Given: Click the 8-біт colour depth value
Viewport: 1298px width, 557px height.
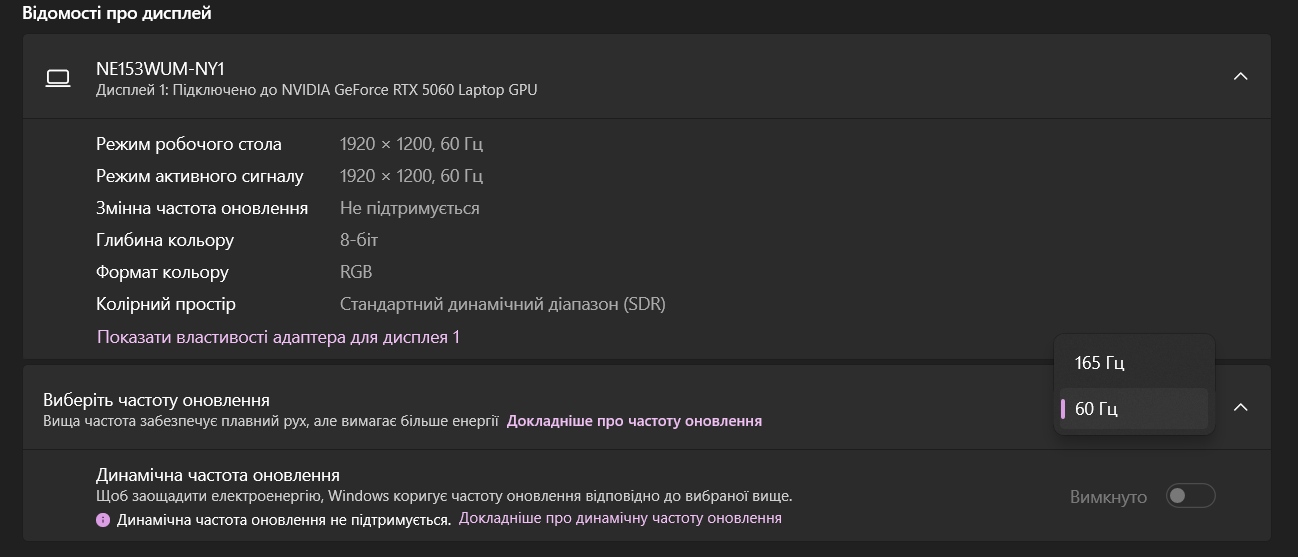Looking at the screenshot, I should [x=359, y=240].
